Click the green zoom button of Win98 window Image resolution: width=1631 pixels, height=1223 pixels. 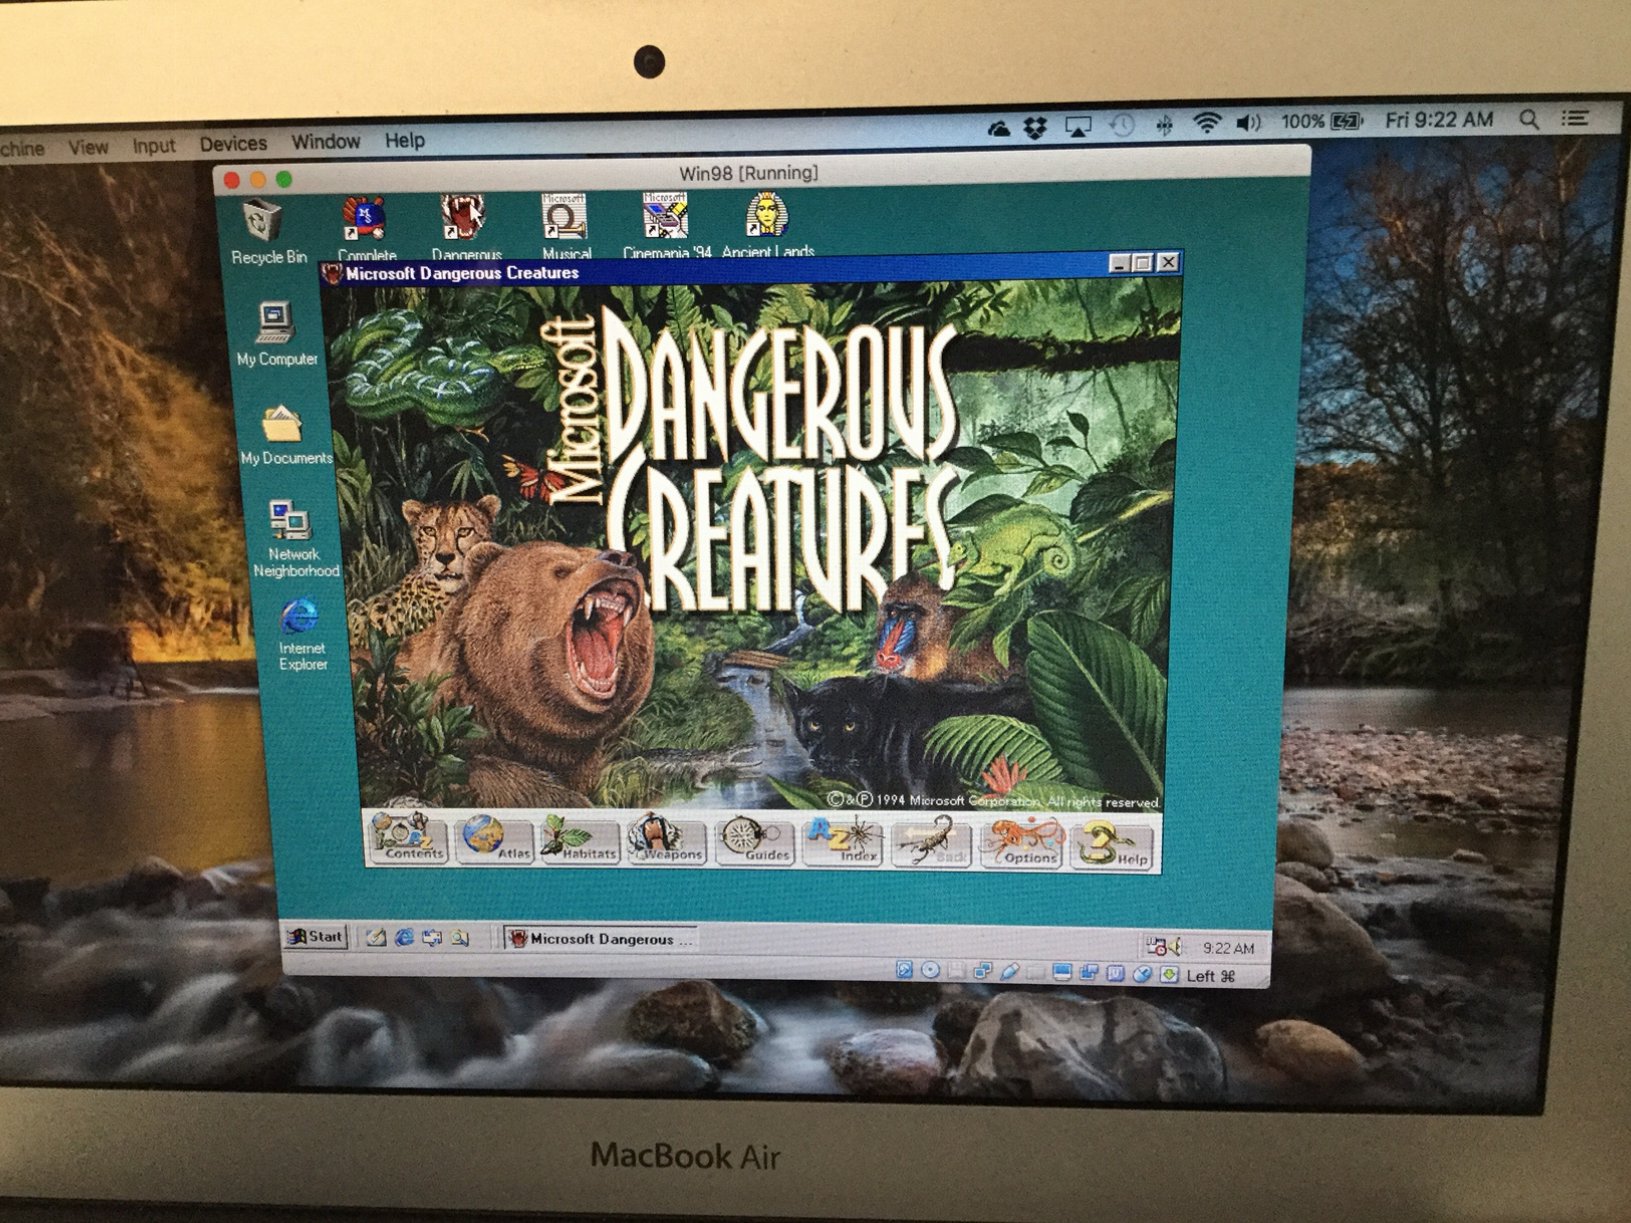284,179
